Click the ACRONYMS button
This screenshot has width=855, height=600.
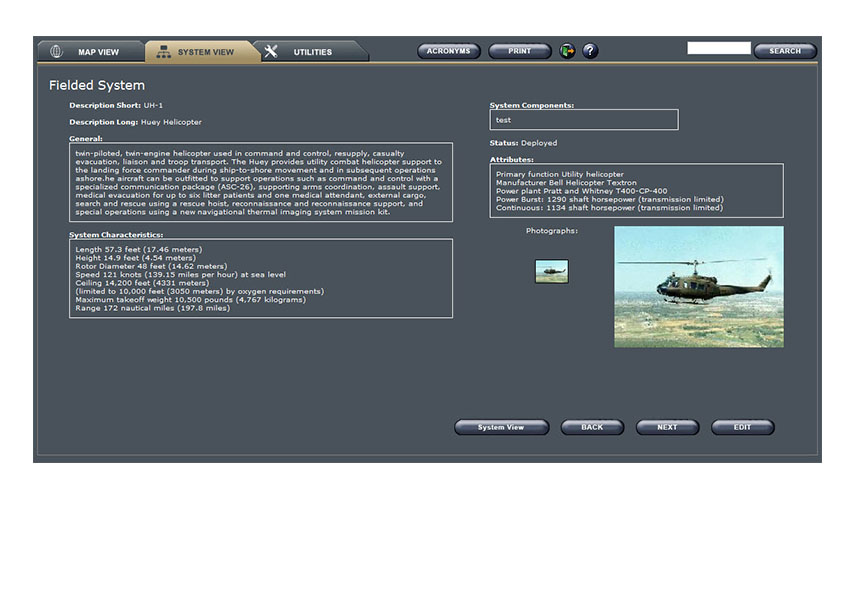point(449,51)
